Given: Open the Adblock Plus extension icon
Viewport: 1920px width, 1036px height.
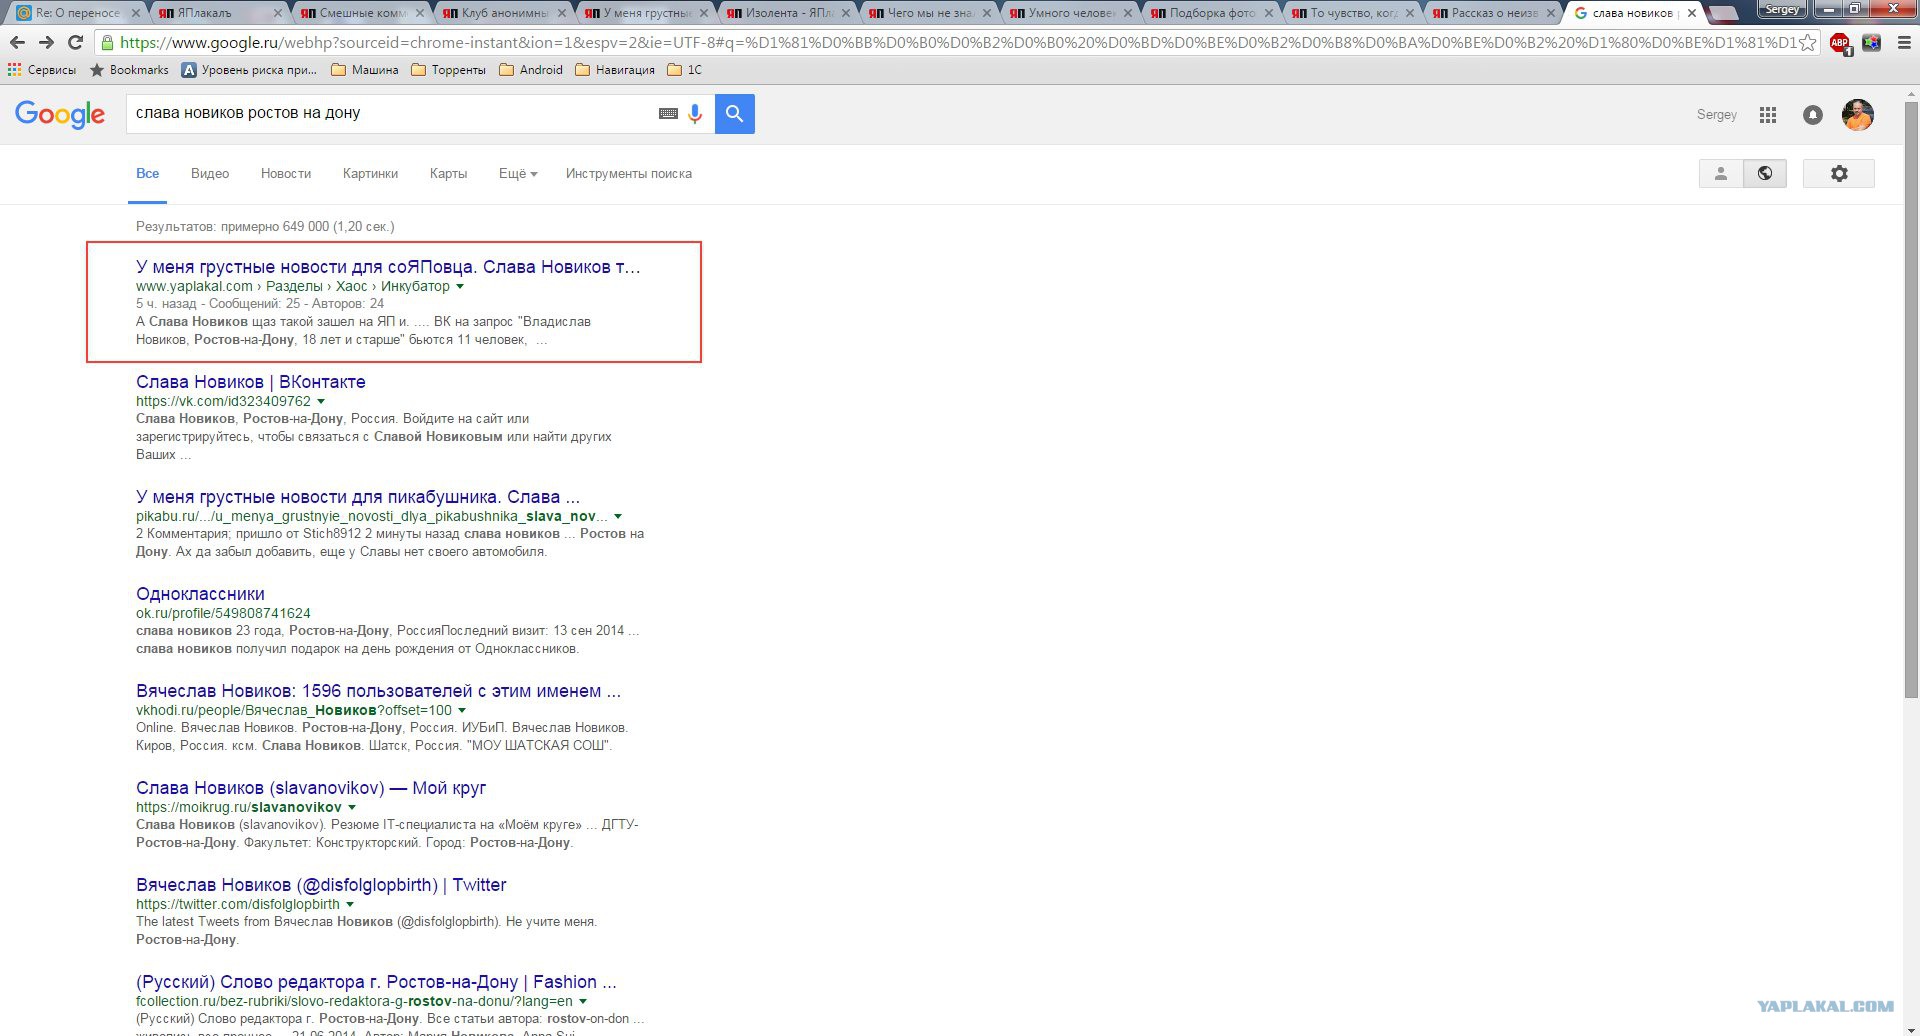Looking at the screenshot, I should pyautogui.click(x=1840, y=43).
